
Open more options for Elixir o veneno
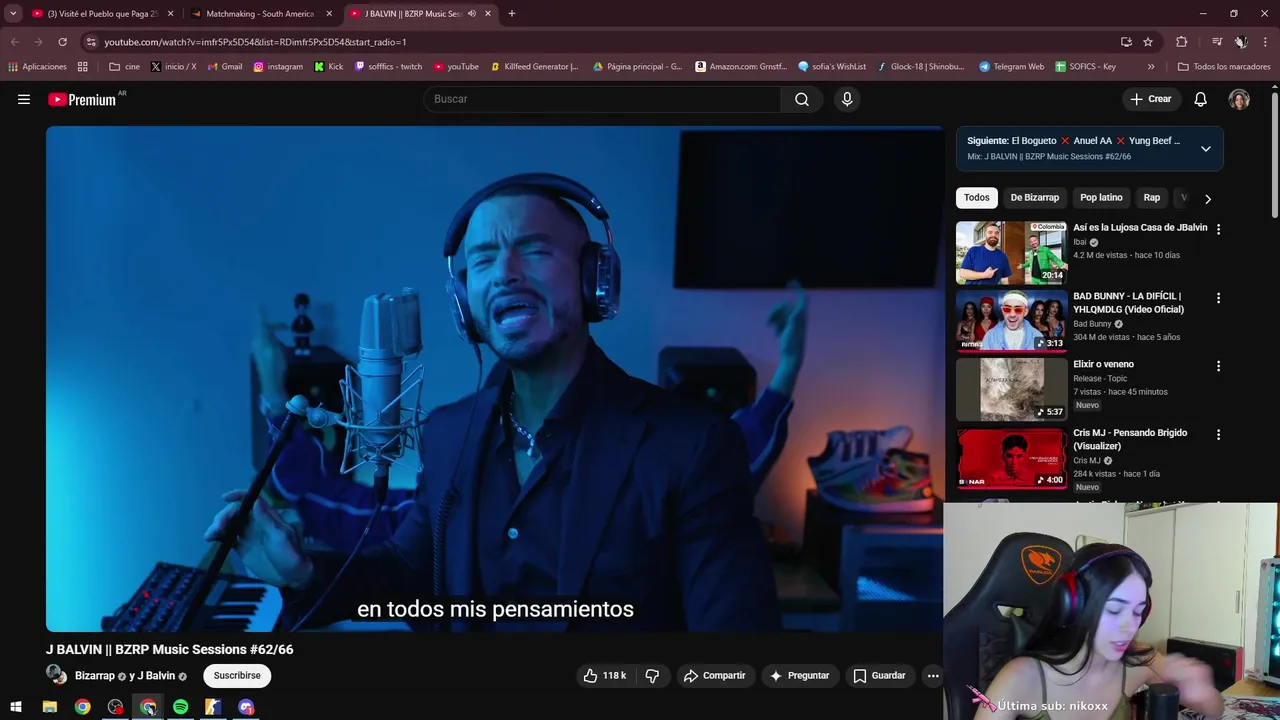point(1218,366)
